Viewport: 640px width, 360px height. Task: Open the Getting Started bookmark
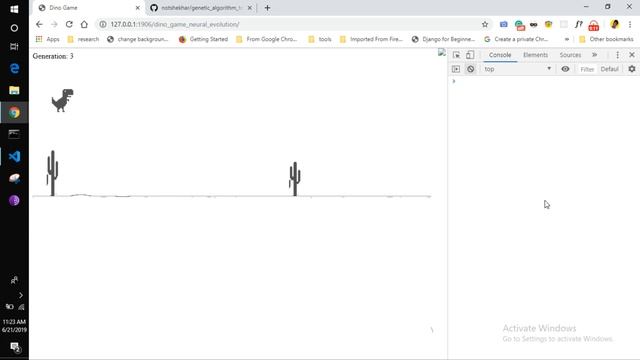coord(203,39)
